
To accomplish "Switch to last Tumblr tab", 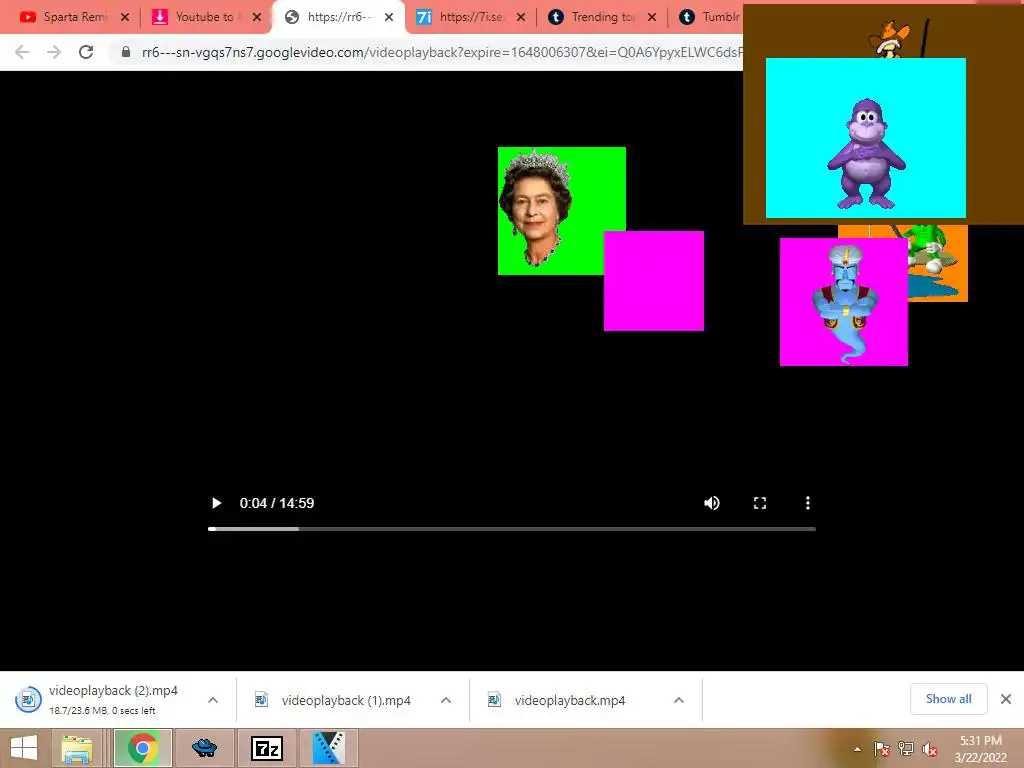I will pyautogui.click(x=709, y=17).
